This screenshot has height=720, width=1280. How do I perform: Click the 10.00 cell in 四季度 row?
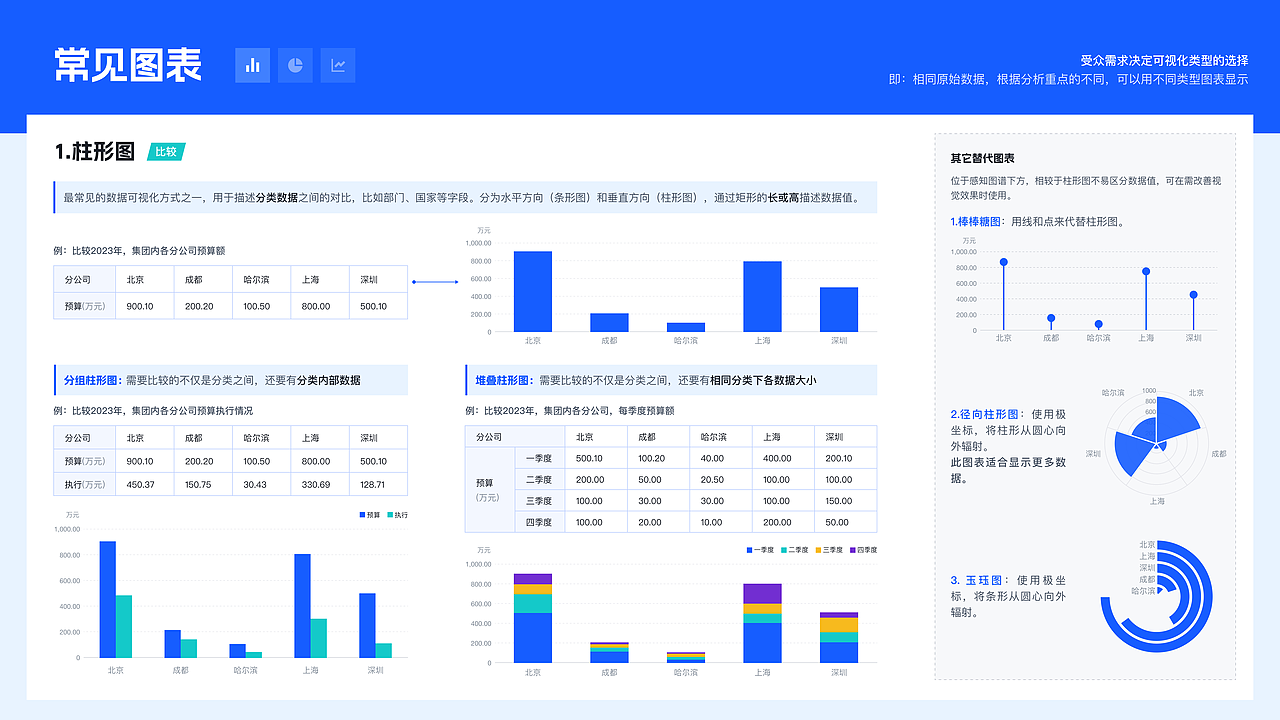tap(721, 522)
